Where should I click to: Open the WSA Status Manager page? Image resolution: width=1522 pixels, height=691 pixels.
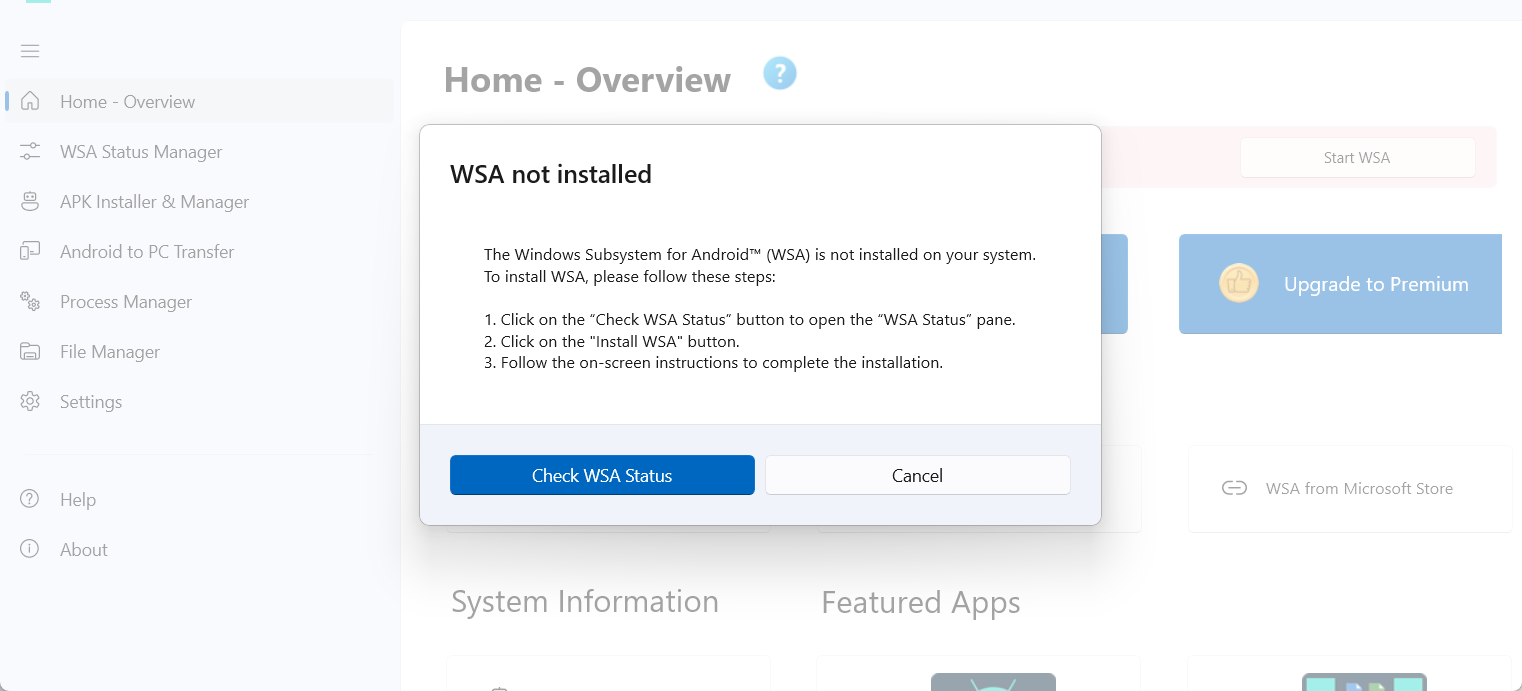click(141, 152)
